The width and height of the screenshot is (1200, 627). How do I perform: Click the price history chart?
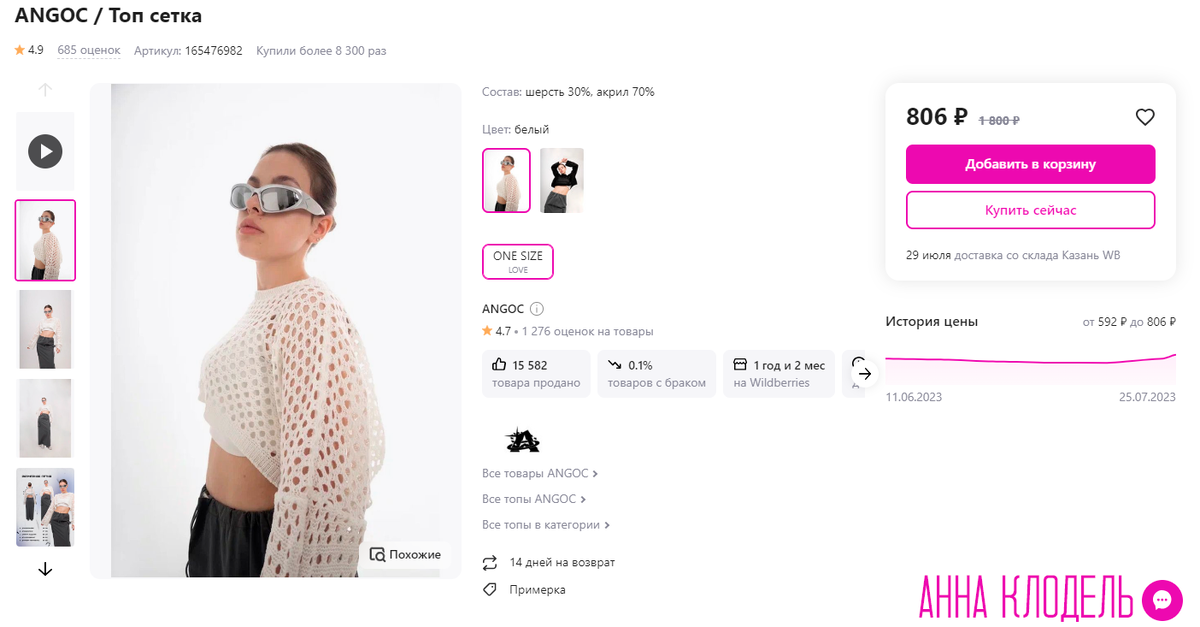click(x=1030, y=360)
